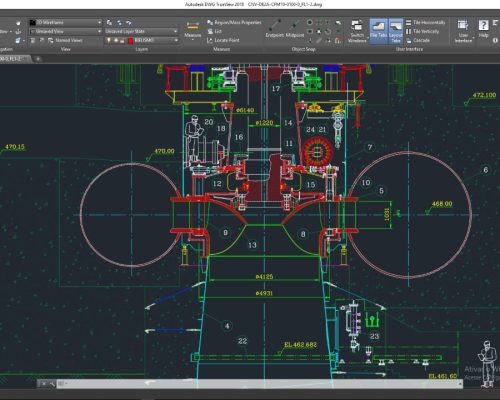Click callout balloon number 13
Screen dimensions: 500x400
(x=252, y=245)
